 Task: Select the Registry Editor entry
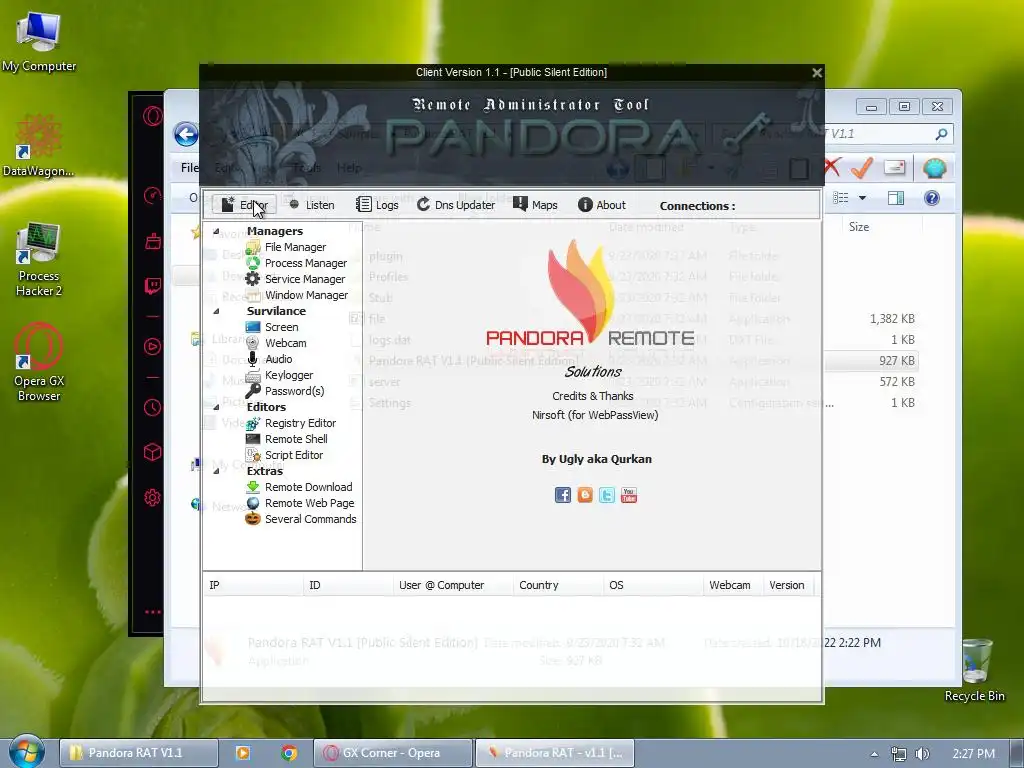(x=291, y=423)
